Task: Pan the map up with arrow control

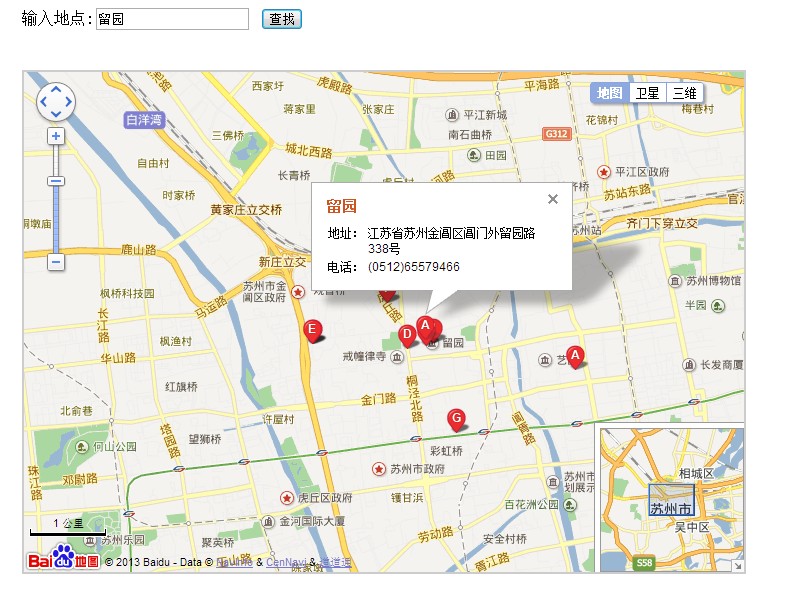Action: coord(56,90)
